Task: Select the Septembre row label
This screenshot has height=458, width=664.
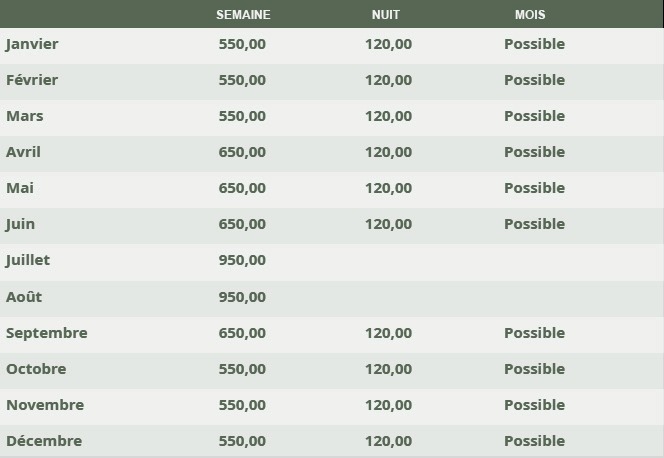Action: pos(47,333)
